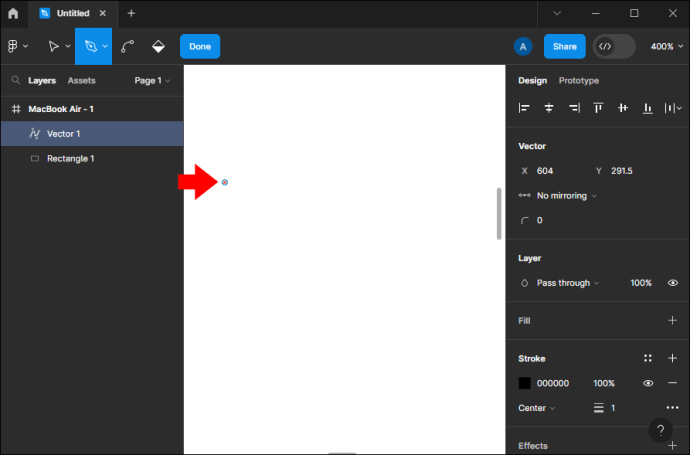This screenshot has width=690, height=455.
Task: Add a new Fill
Action: [672, 320]
